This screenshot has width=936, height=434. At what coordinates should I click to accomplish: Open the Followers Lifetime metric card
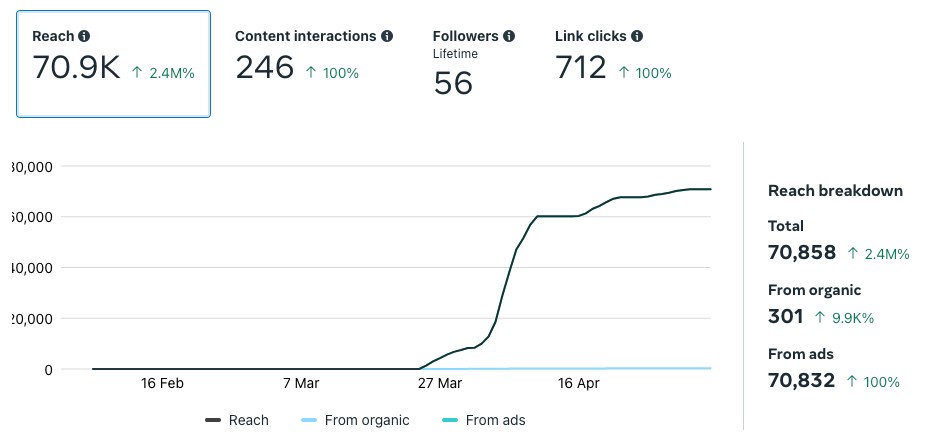pos(474,64)
